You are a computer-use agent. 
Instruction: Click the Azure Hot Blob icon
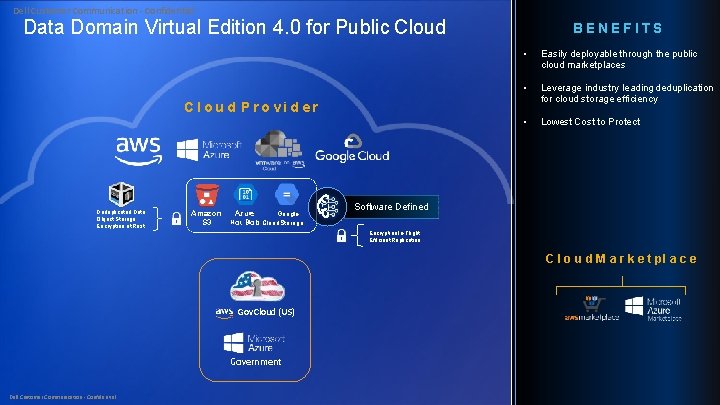click(x=245, y=194)
